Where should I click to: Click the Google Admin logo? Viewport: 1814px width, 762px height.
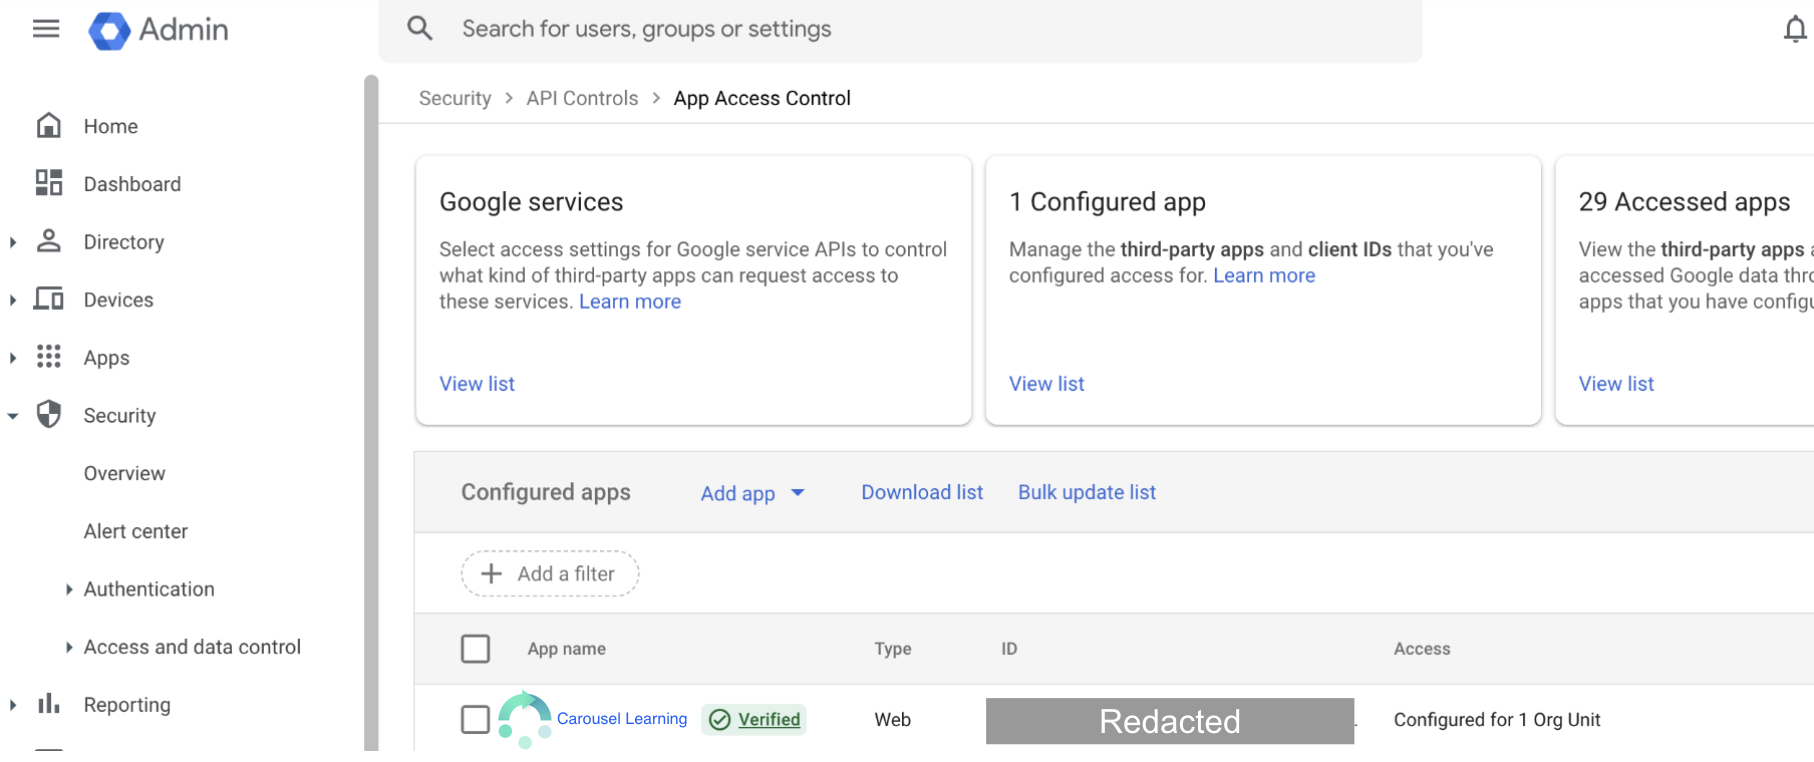(x=110, y=30)
